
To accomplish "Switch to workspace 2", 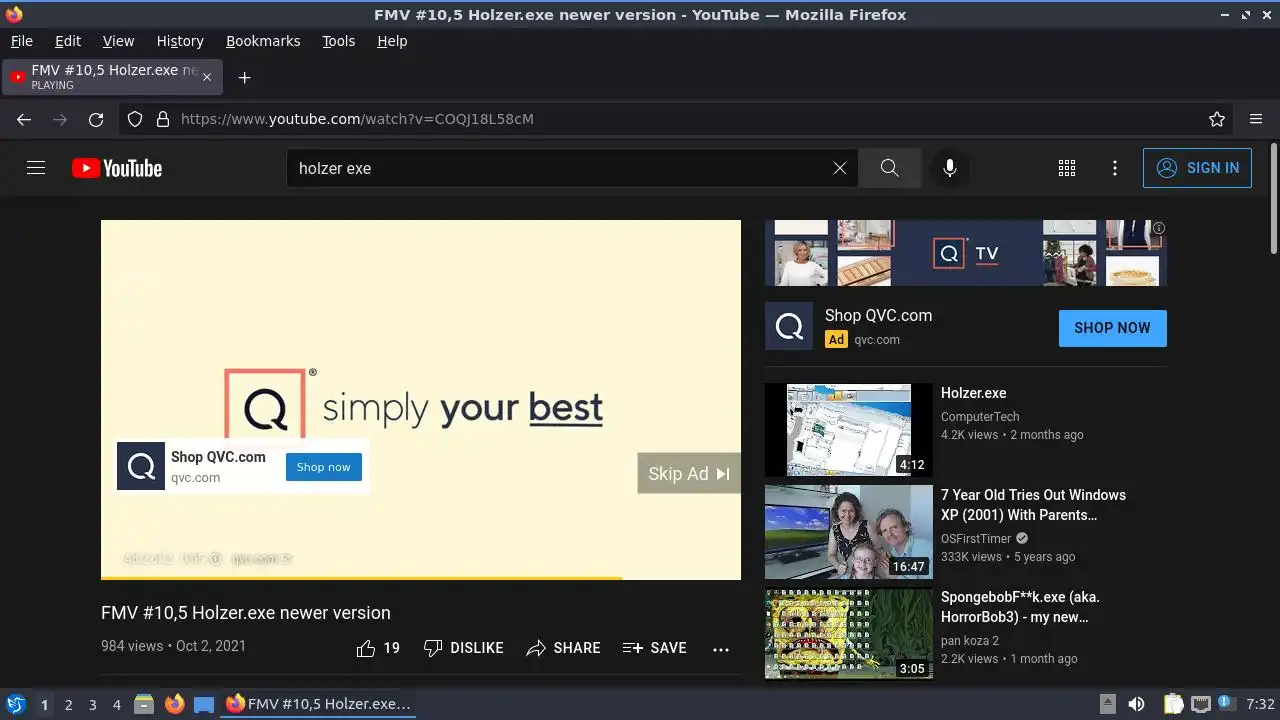I will click(x=69, y=705).
